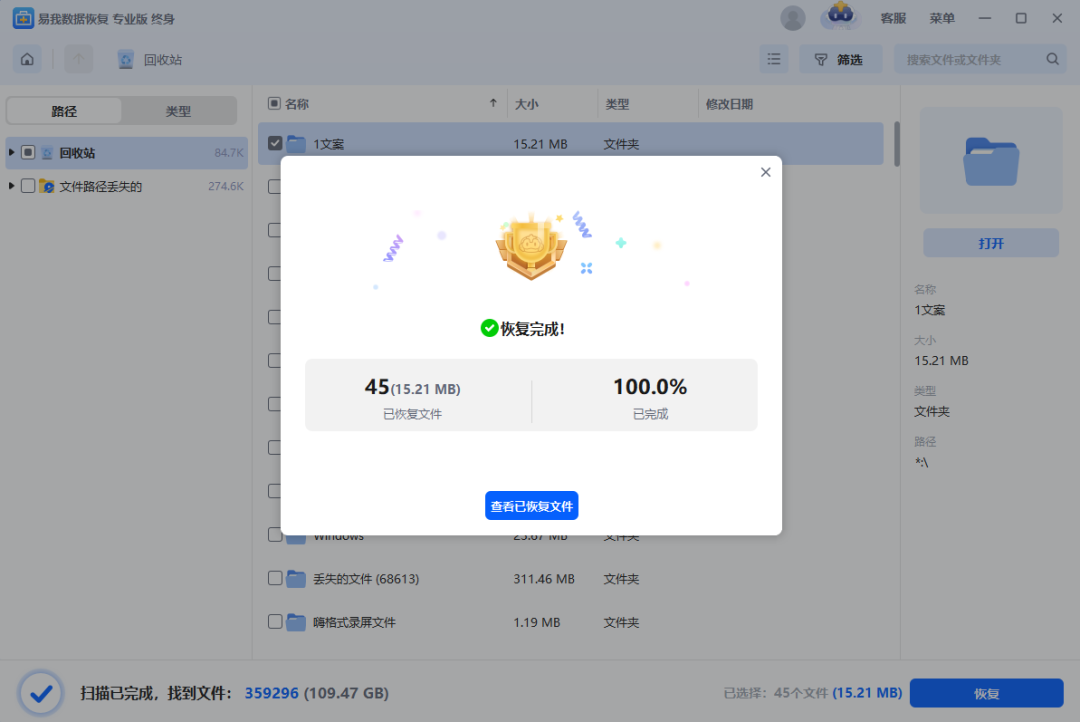Open the 菜单 menu
This screenshot has width=1080, height=722.
coord(942,19)
